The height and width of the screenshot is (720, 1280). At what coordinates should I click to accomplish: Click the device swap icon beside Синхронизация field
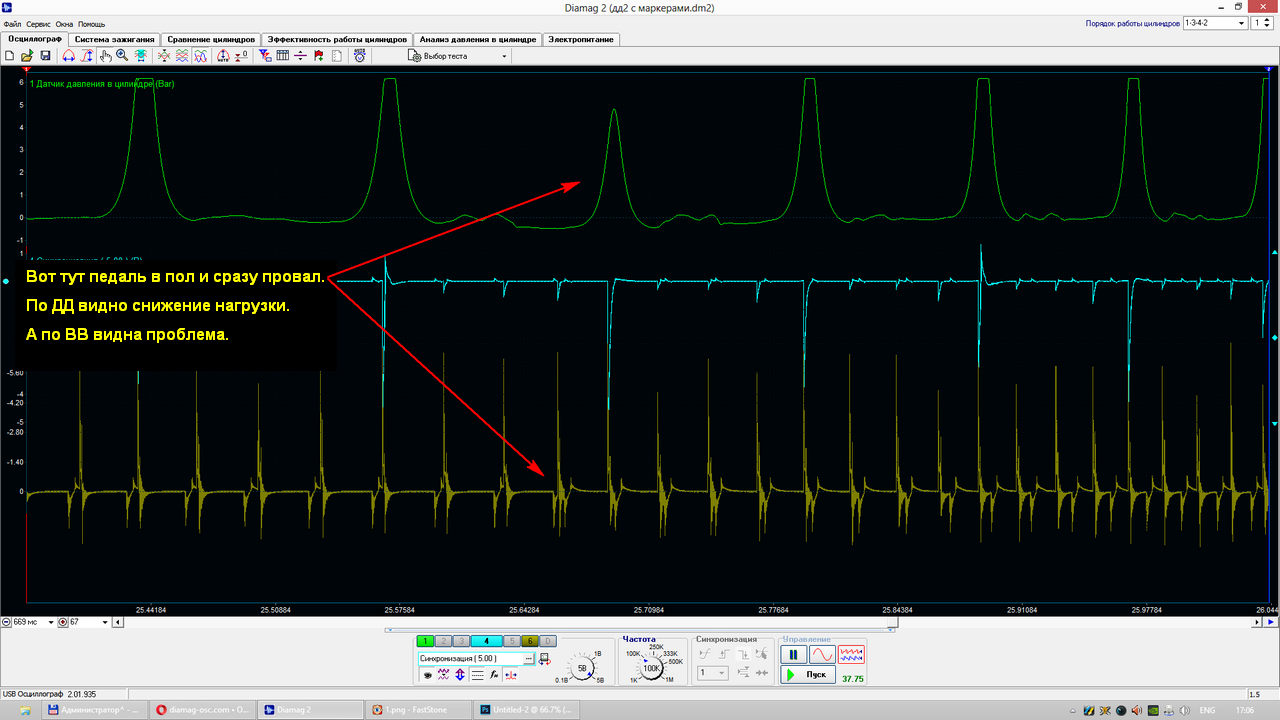click(x=545, y=659)
